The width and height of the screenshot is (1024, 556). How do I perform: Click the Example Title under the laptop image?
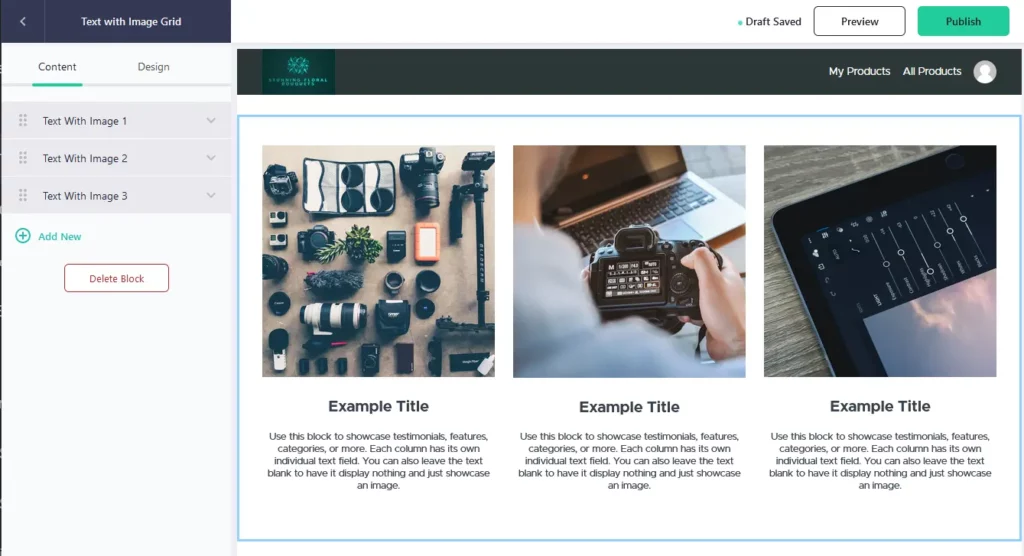(x=629, y=407)
